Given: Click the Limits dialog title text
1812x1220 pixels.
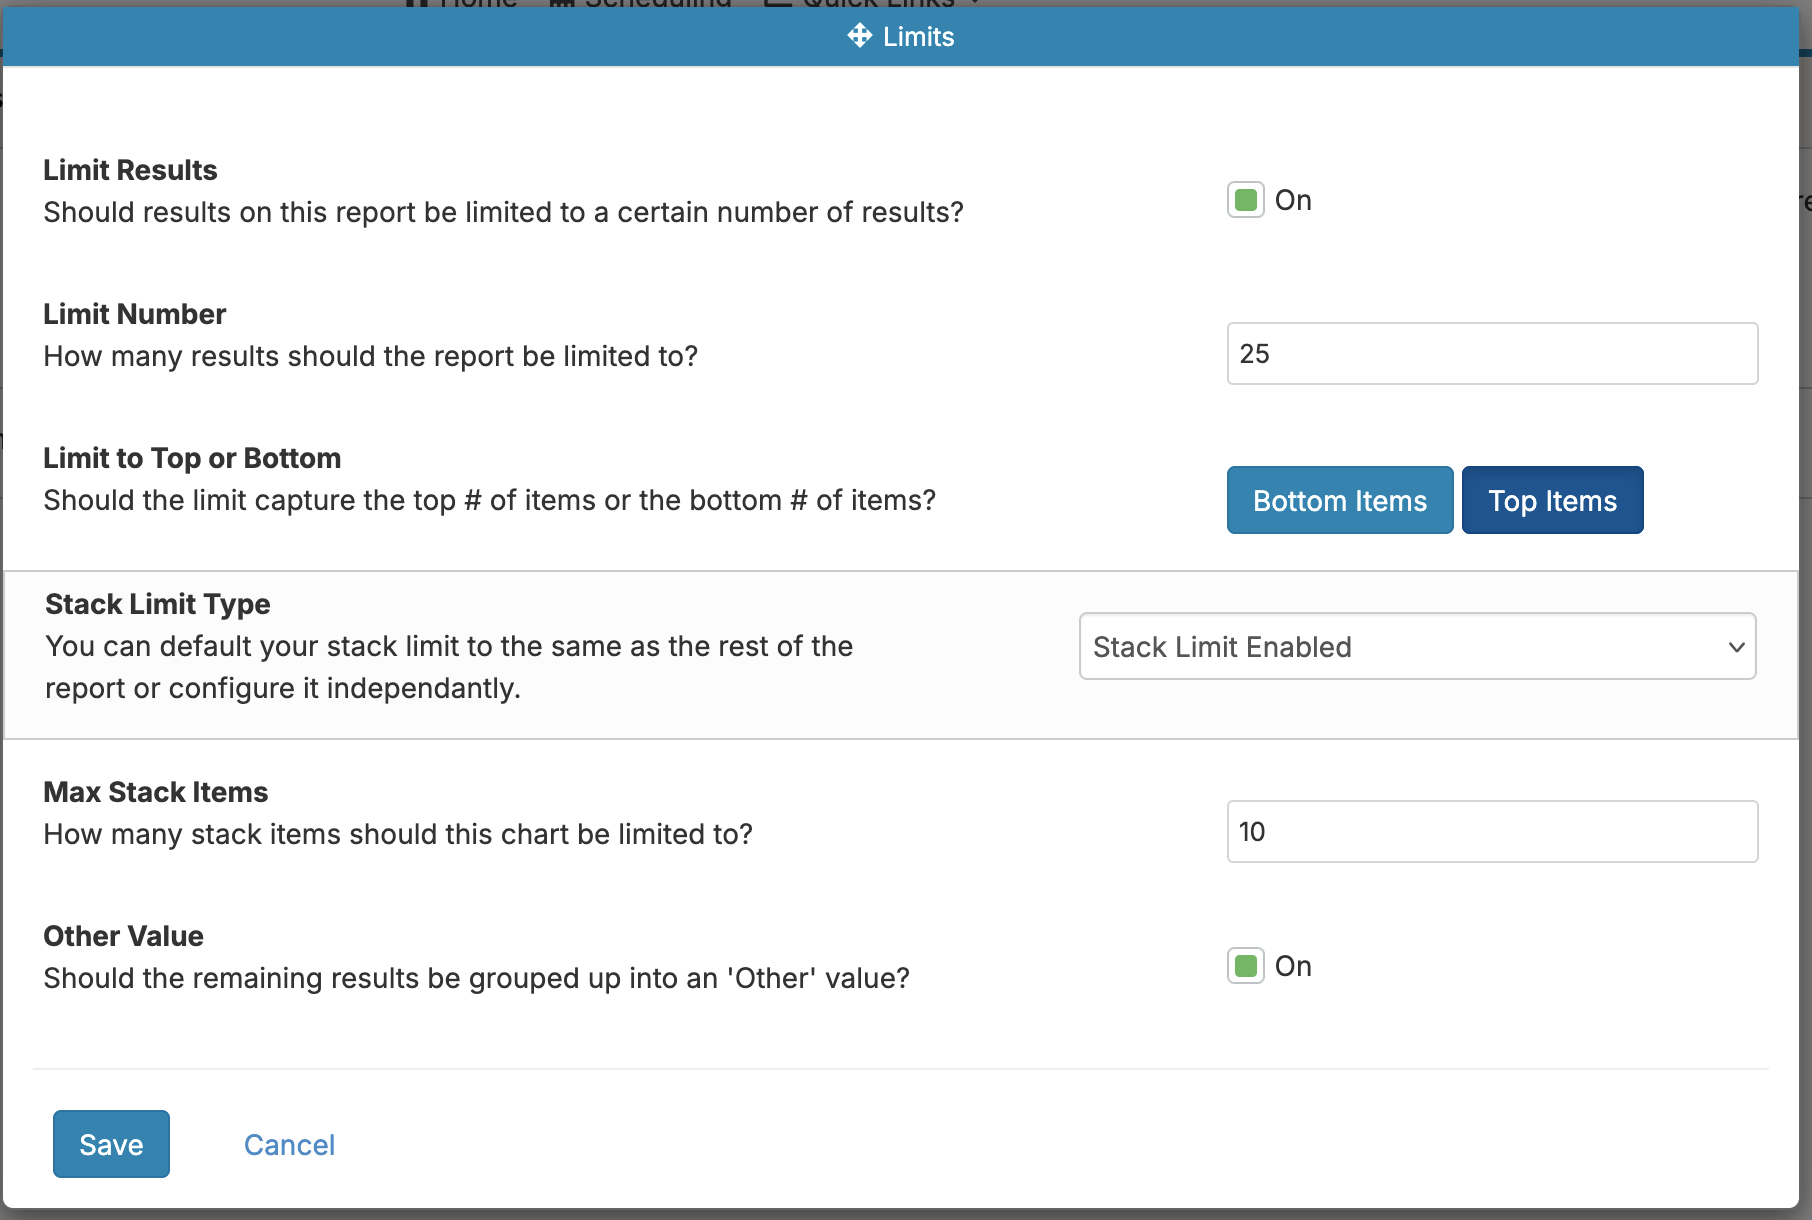Looking at the screenshot, I should tap(918, 37).
